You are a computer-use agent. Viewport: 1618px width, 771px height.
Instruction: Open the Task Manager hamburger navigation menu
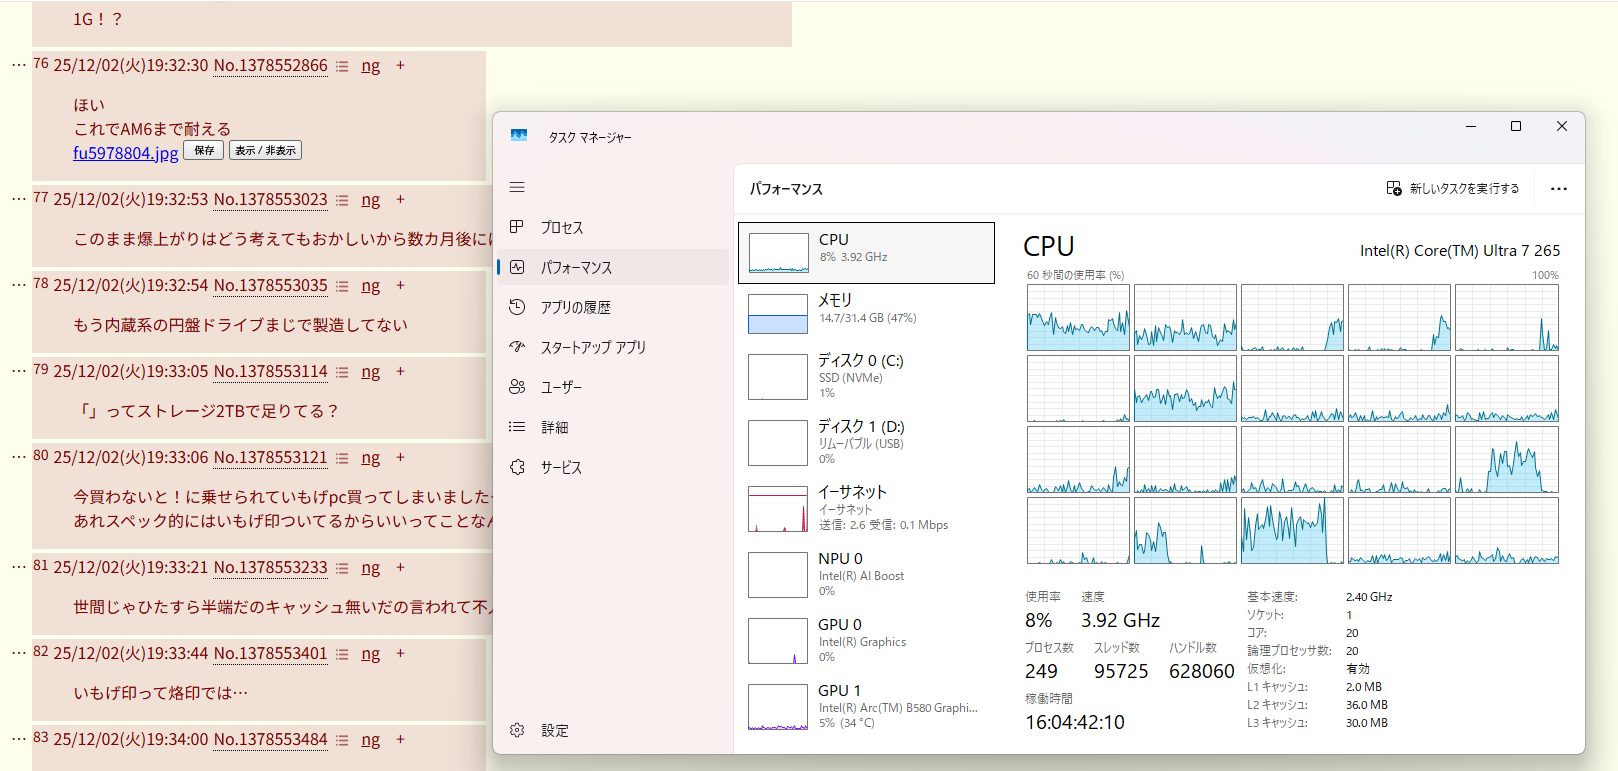pyautogui.click(x=517, y=187)
